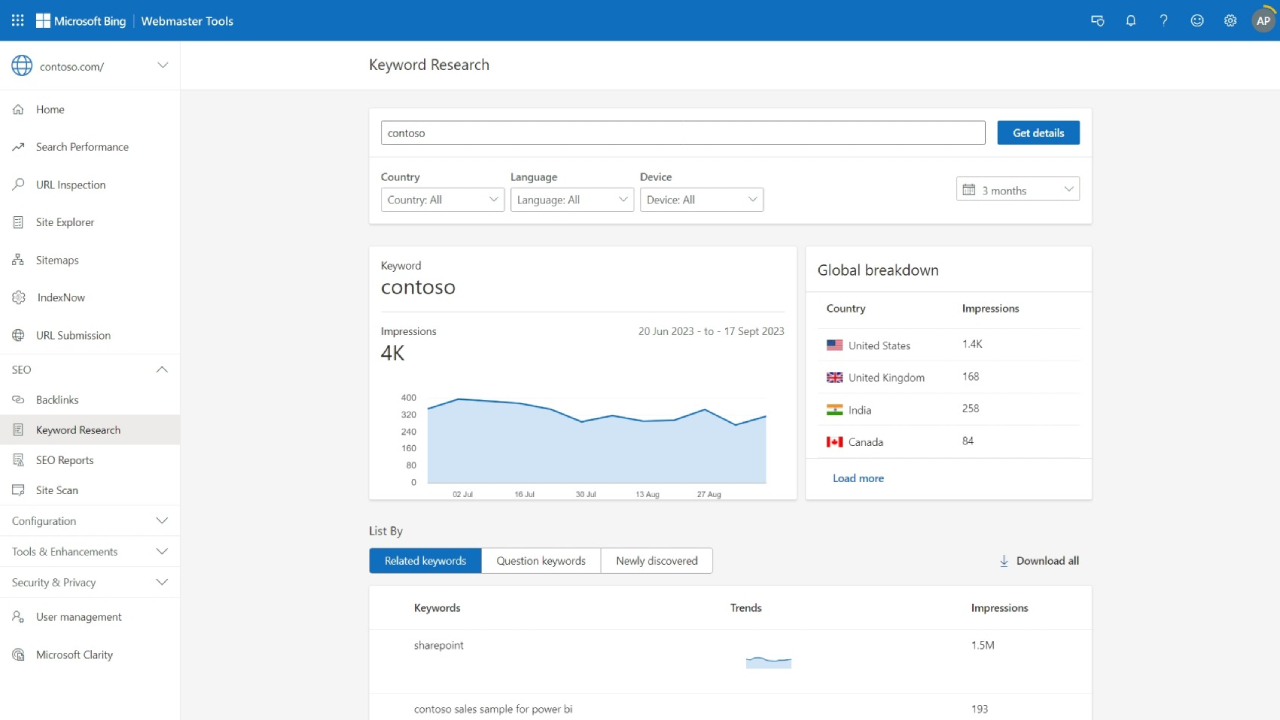The height and width of the screenshot is (720, 1280).
Task: Open the app launcher grid icon
Action: pyautogui.click(x=18, y=20)
